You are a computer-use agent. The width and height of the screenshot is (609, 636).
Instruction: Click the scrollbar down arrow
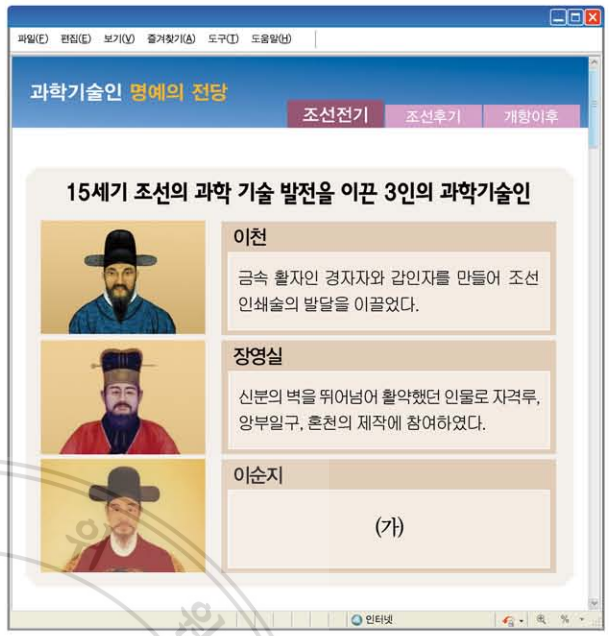[594, 603]
